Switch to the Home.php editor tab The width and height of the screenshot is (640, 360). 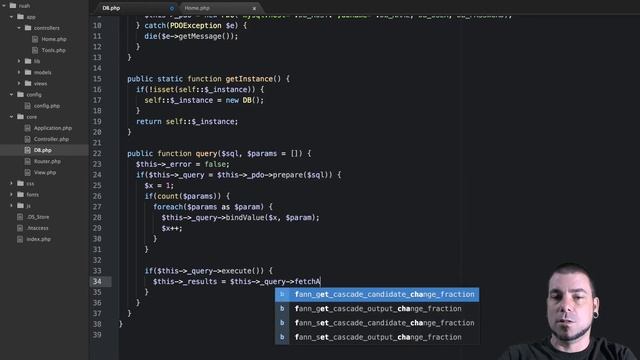[220, 8]
